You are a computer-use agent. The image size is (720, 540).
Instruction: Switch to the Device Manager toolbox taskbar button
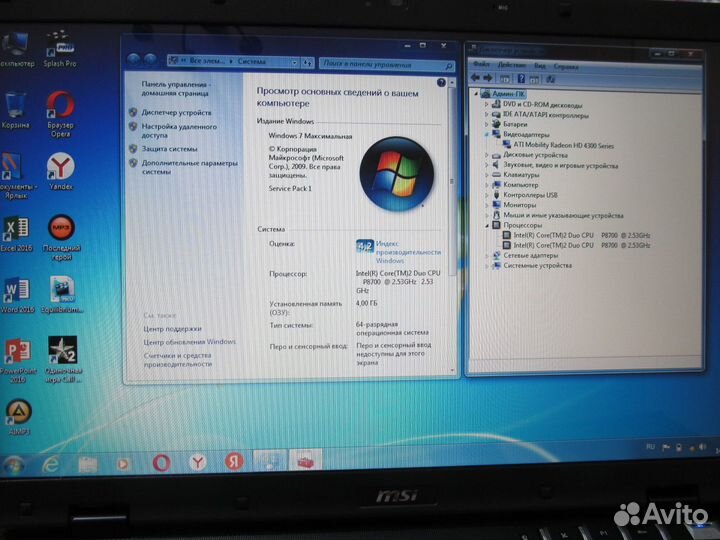tap(305, 460)
